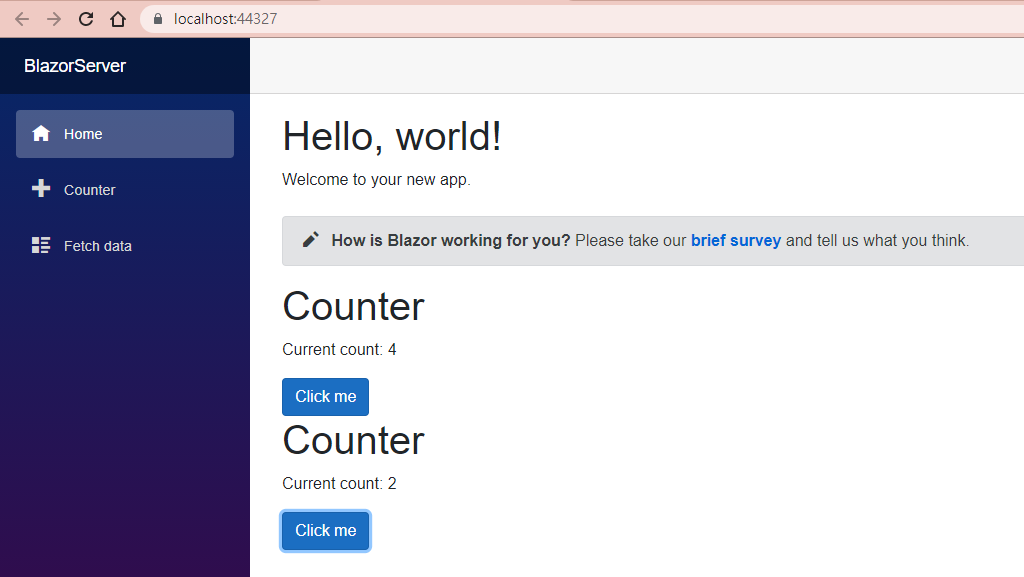Navigate to the Counter page
Viewport: 1024px width, 577px height.
tap(125, 190)
